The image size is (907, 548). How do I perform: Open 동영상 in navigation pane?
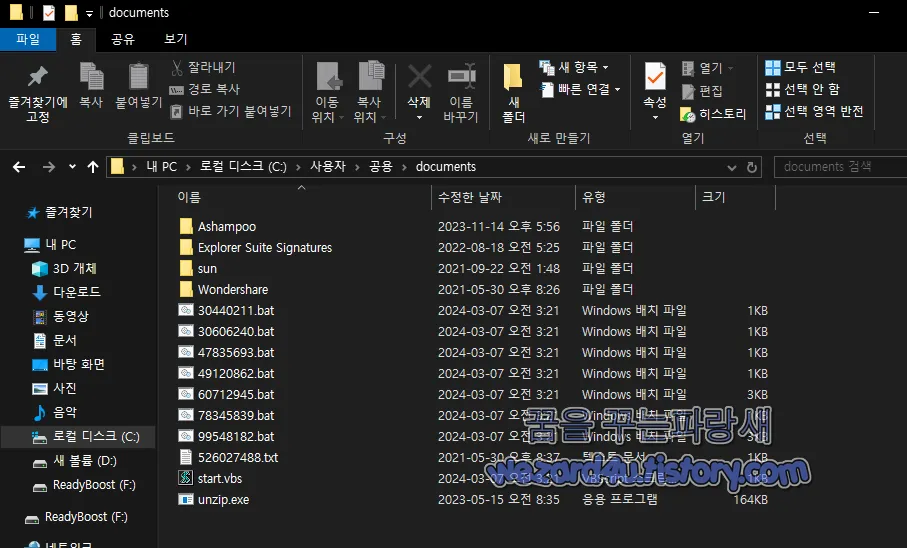pos(60,316)
